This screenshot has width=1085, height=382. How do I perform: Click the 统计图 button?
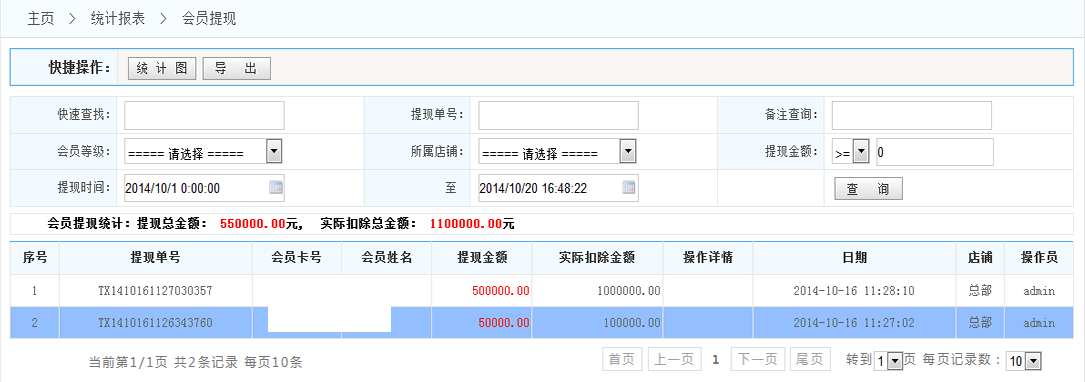coord(162,69)
